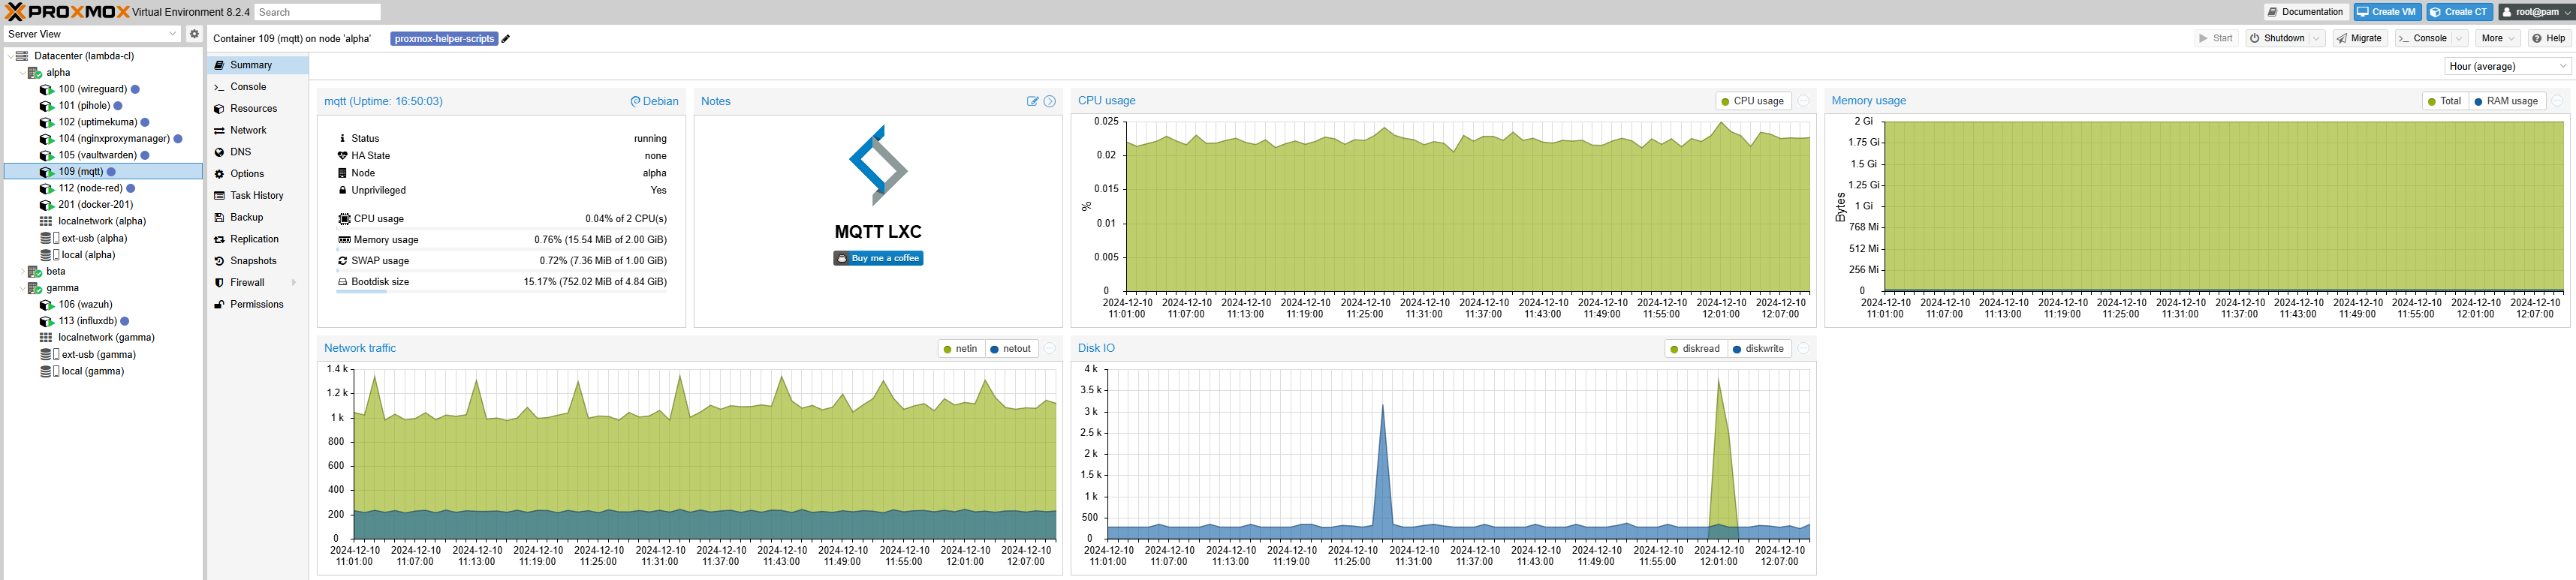Collapse Notes panel using its circle arrow icon
The width and height of the screenshot is (2576, 580).
(x=1050, y=101)
